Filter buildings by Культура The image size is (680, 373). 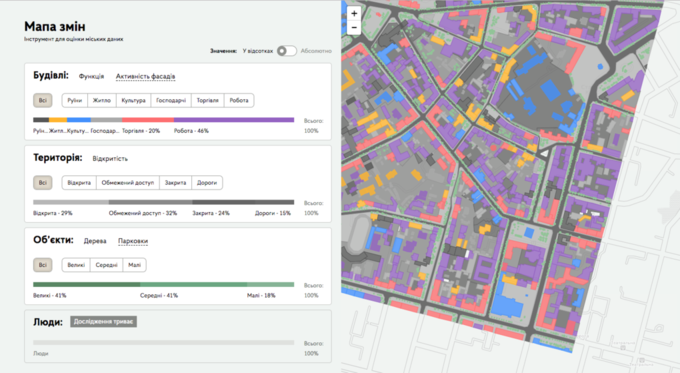click(133, 100)
